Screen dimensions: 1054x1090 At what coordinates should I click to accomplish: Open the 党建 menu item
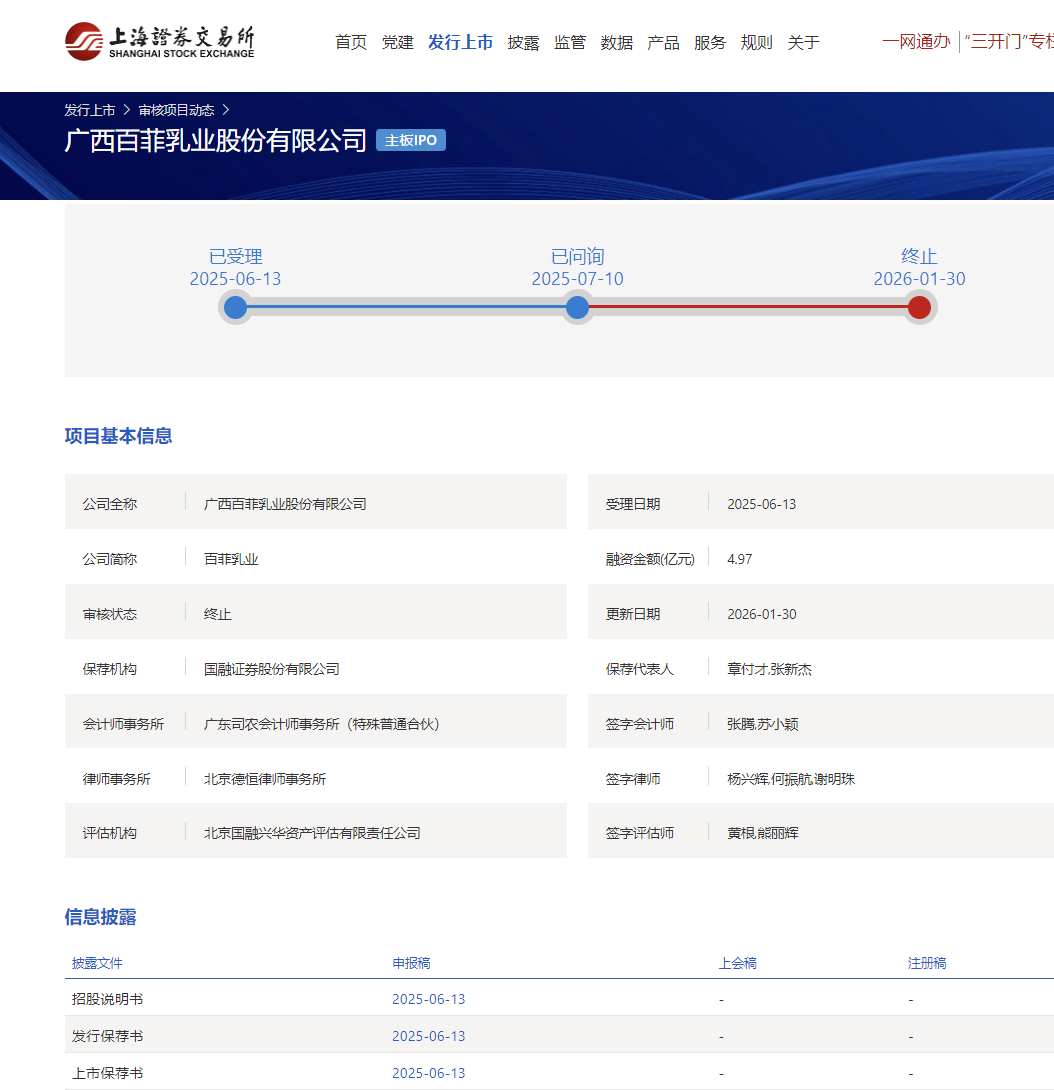click(397, 42)
